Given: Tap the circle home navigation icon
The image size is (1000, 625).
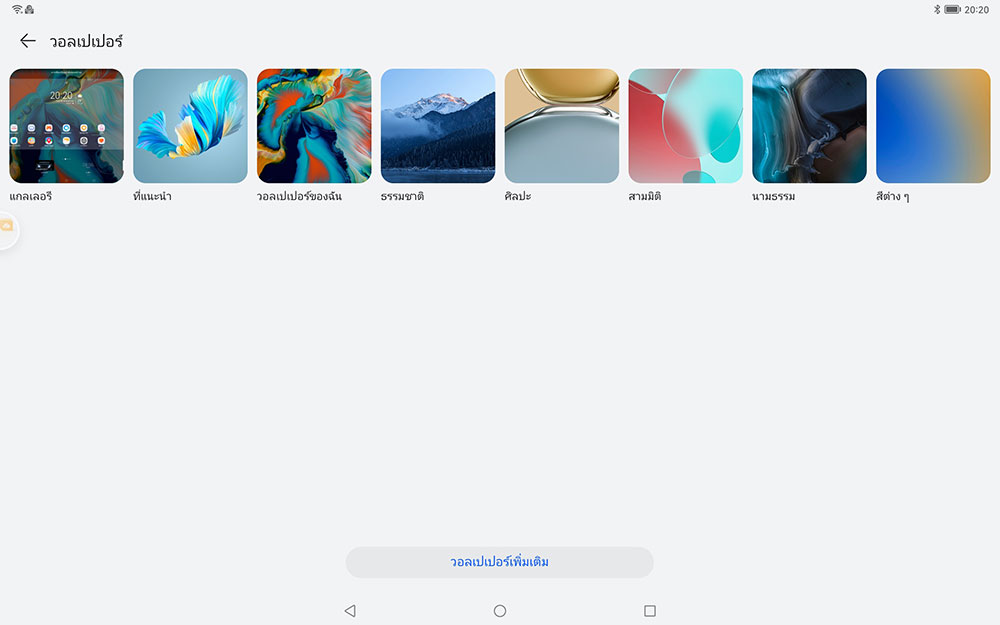Looking at the screenshot, I should pyautogui.click(x=500, y=611).
